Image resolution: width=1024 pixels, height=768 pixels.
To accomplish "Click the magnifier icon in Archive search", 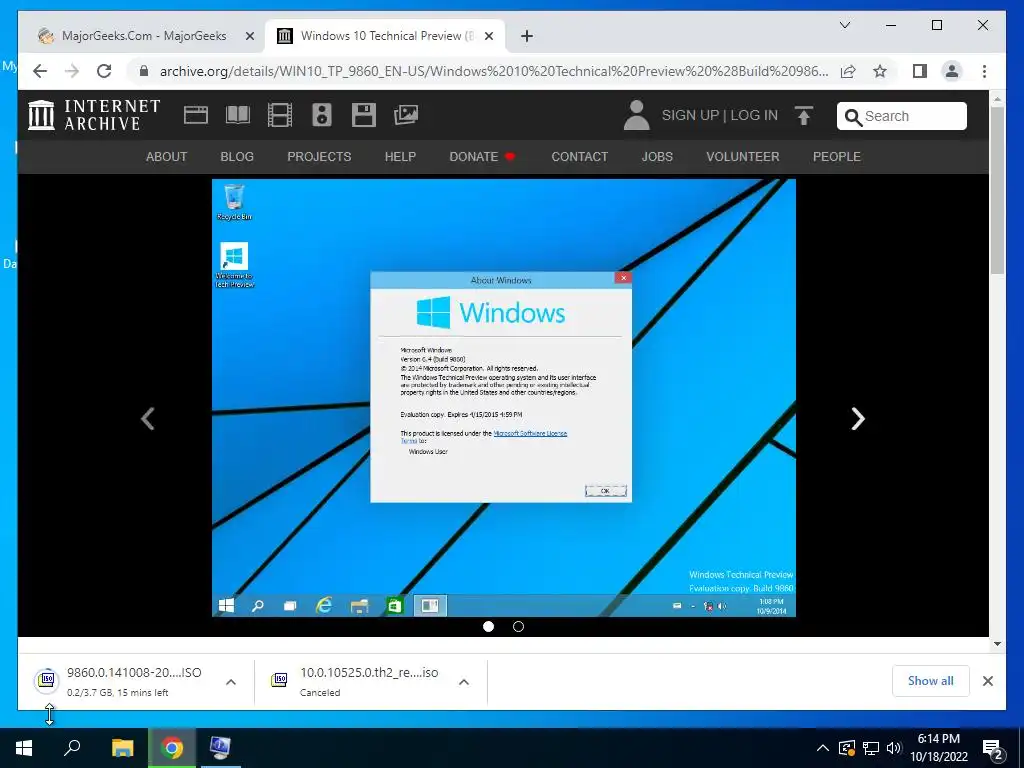I will tap(853, 117).
